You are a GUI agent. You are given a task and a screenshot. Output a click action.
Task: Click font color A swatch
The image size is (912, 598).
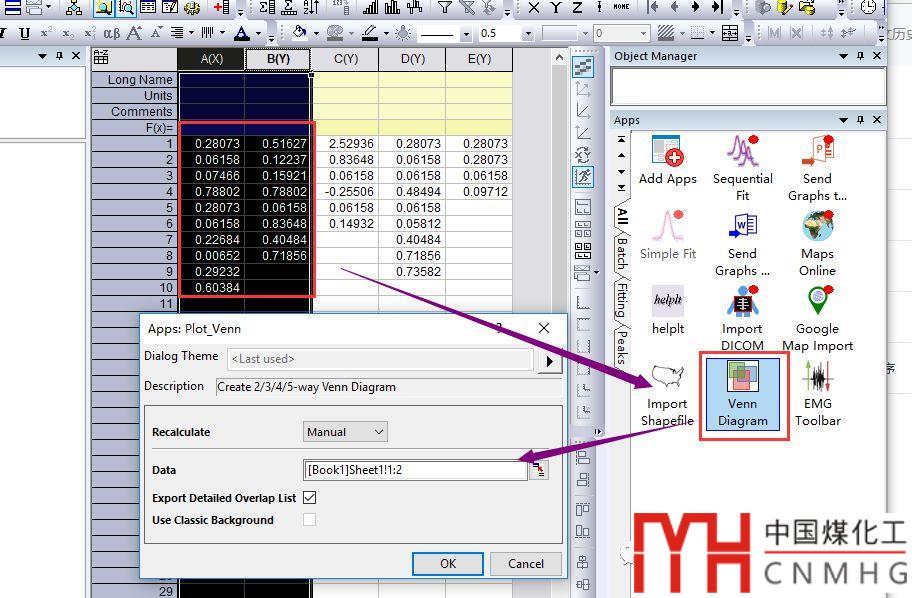pyautogui.click(x=242, y=33)
